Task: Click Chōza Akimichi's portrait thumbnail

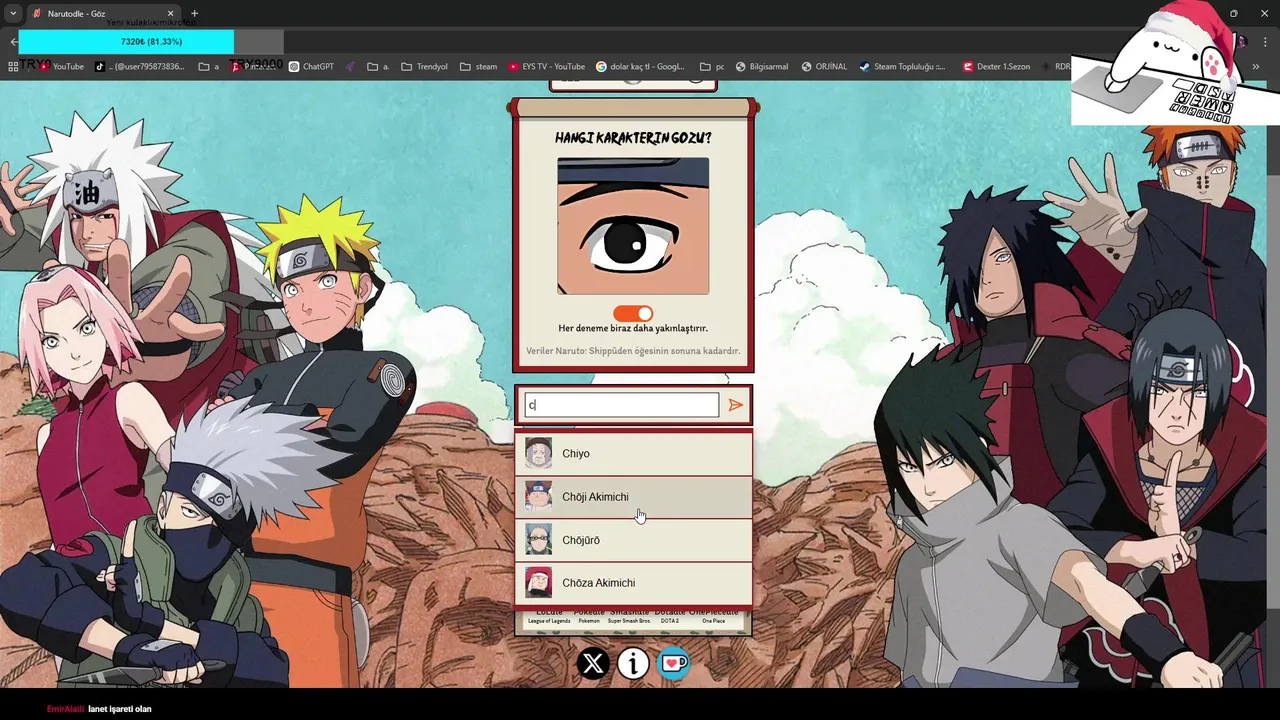Action: pos(539,583)
